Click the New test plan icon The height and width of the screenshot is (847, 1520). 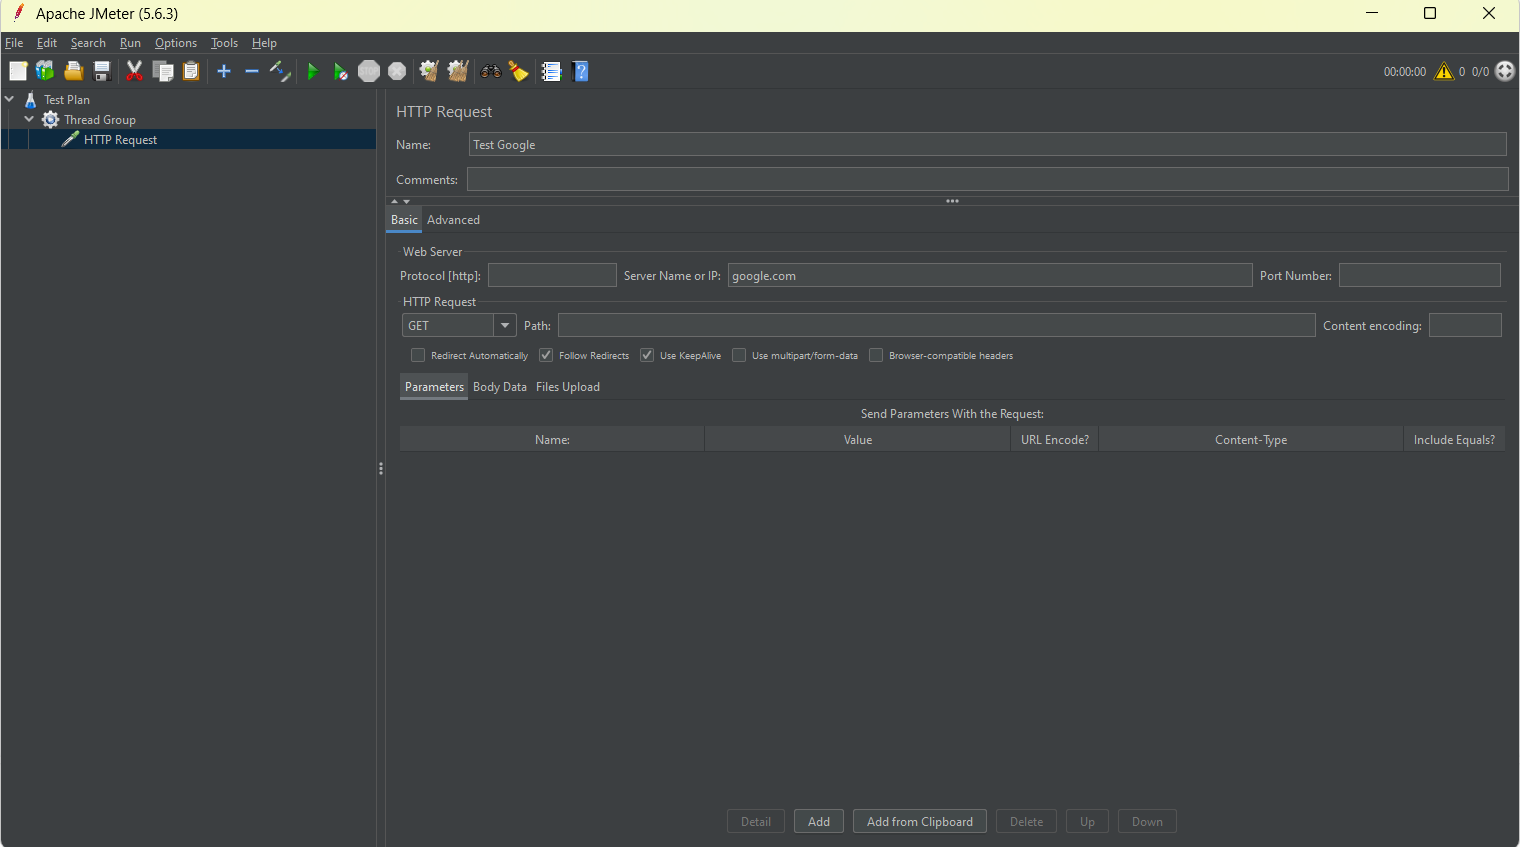[18, 71]
